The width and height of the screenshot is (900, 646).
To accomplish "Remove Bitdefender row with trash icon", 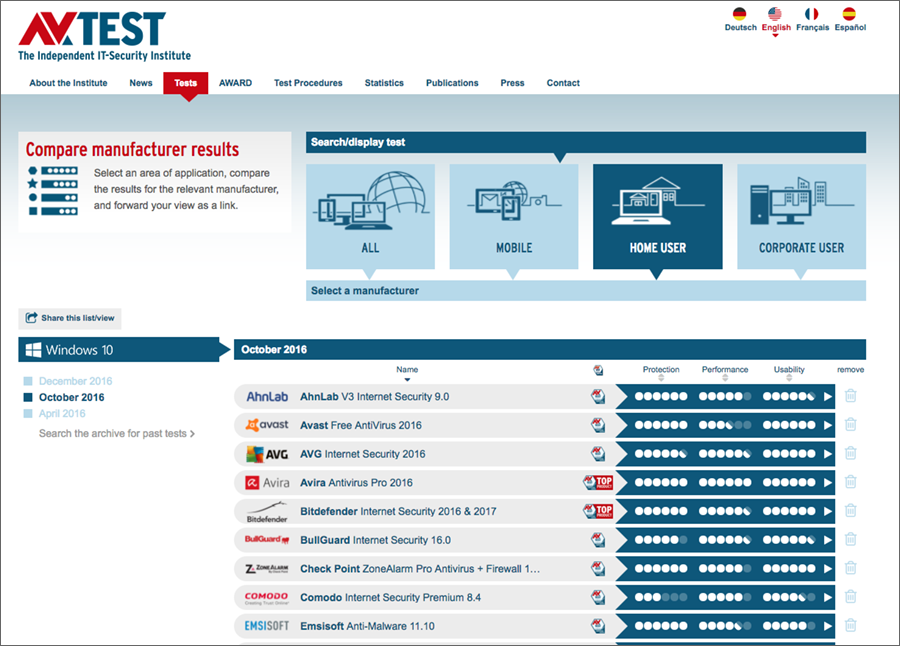I will 851,510.
